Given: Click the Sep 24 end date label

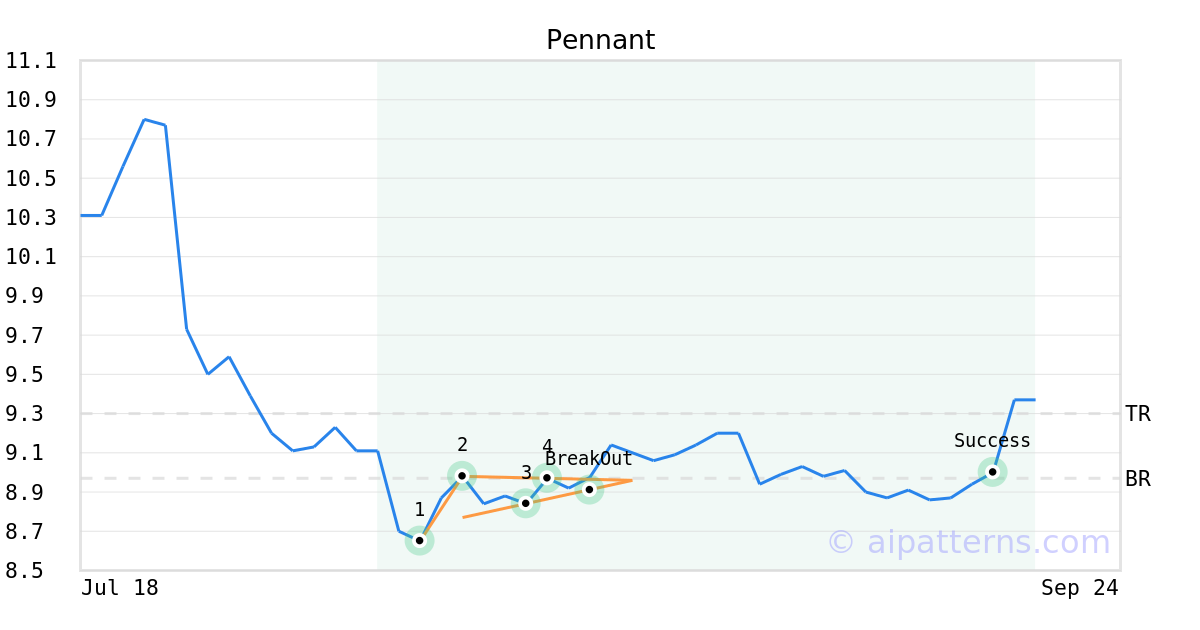Looking at the screenshot, I should pyautogui.click(x=1079, y=588).
